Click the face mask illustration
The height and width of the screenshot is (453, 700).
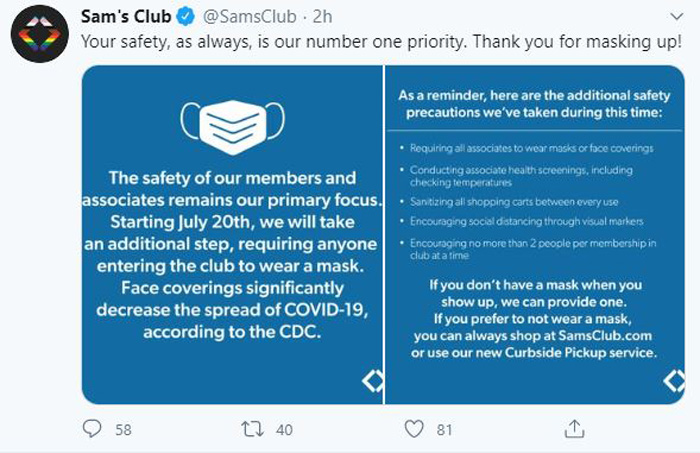pos(233,127)
